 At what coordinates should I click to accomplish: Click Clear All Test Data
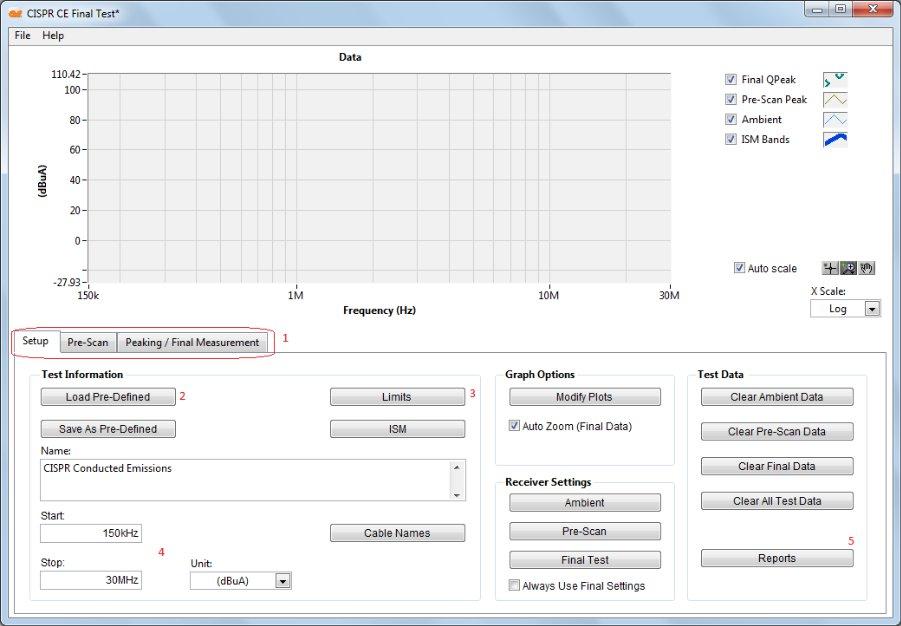pos(777,501)
